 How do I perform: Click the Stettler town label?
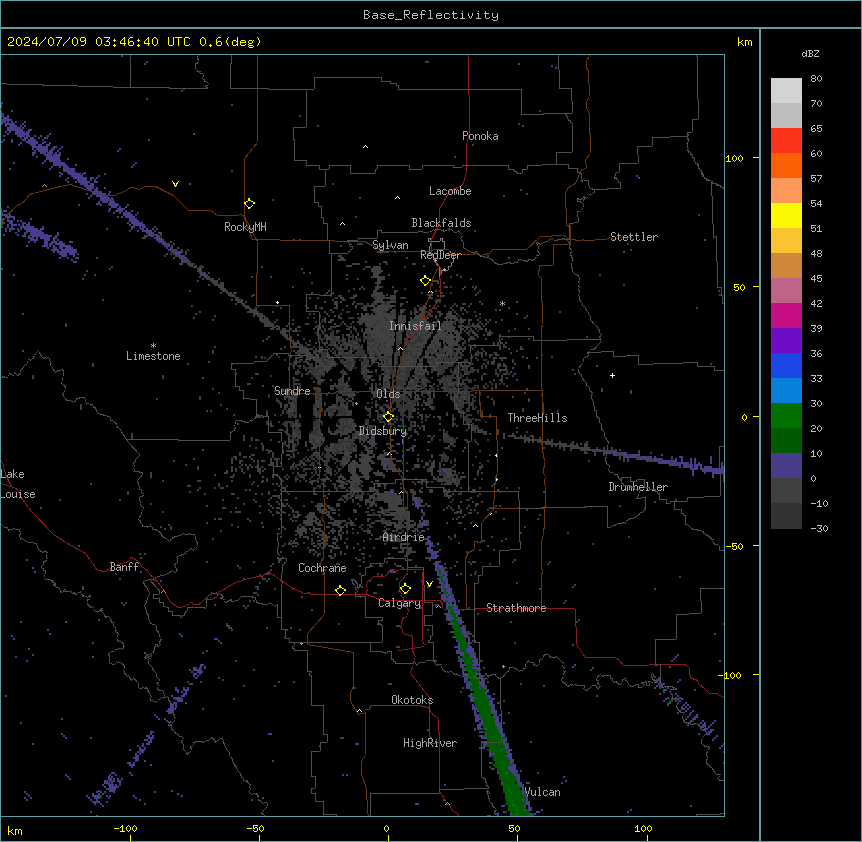pyautogui.click(x=634, y=237)
